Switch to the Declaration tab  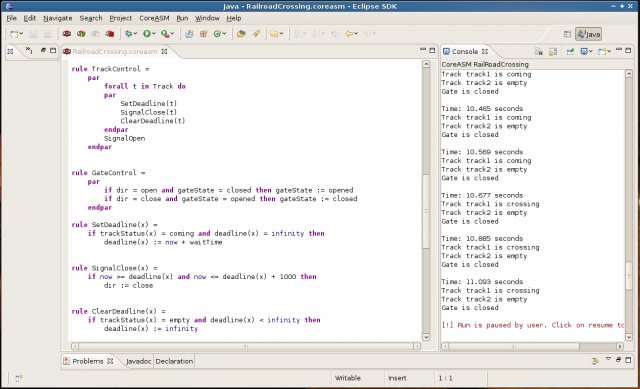click(174, 361)
